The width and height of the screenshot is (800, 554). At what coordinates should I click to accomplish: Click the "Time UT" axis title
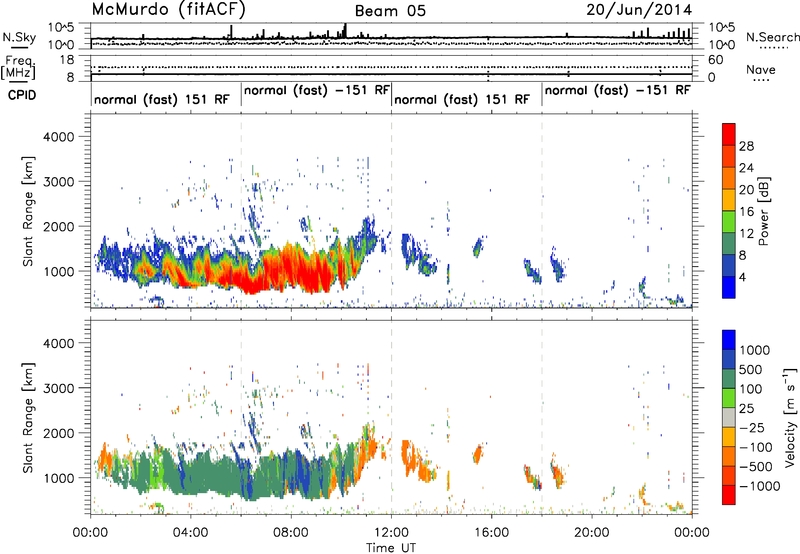pyautogui.click(x=391, y=548)
